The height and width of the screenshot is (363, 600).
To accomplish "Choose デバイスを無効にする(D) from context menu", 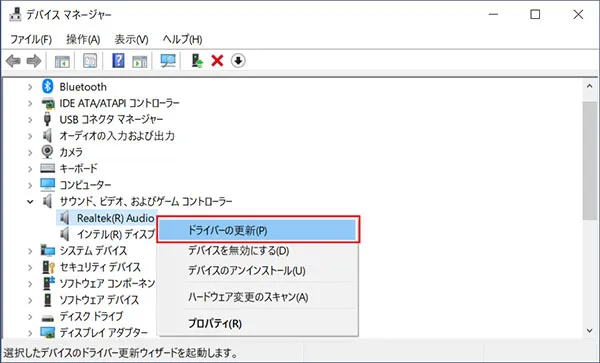I will coord(258,251).
